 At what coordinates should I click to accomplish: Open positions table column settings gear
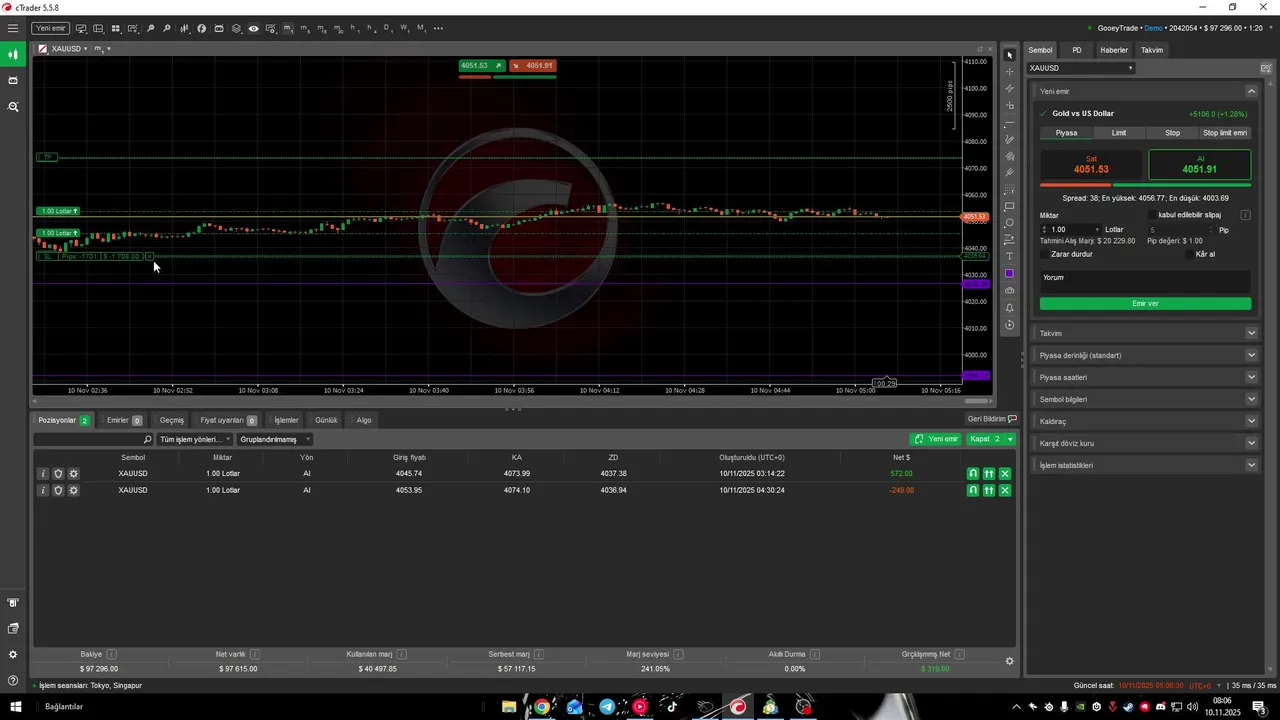[x=1009, y=661]
